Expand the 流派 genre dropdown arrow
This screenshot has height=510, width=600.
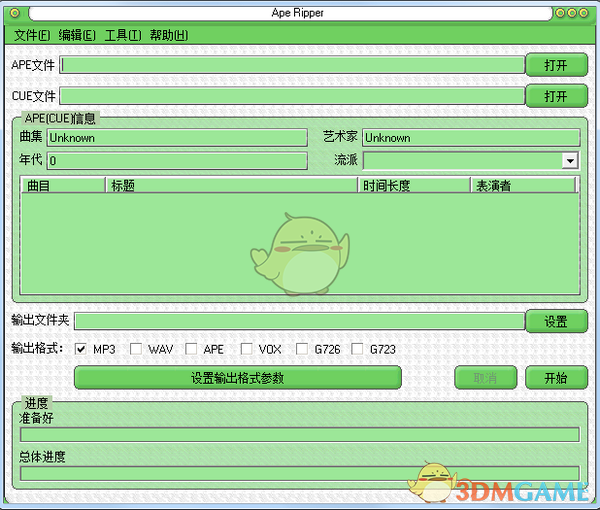[570, 161]
